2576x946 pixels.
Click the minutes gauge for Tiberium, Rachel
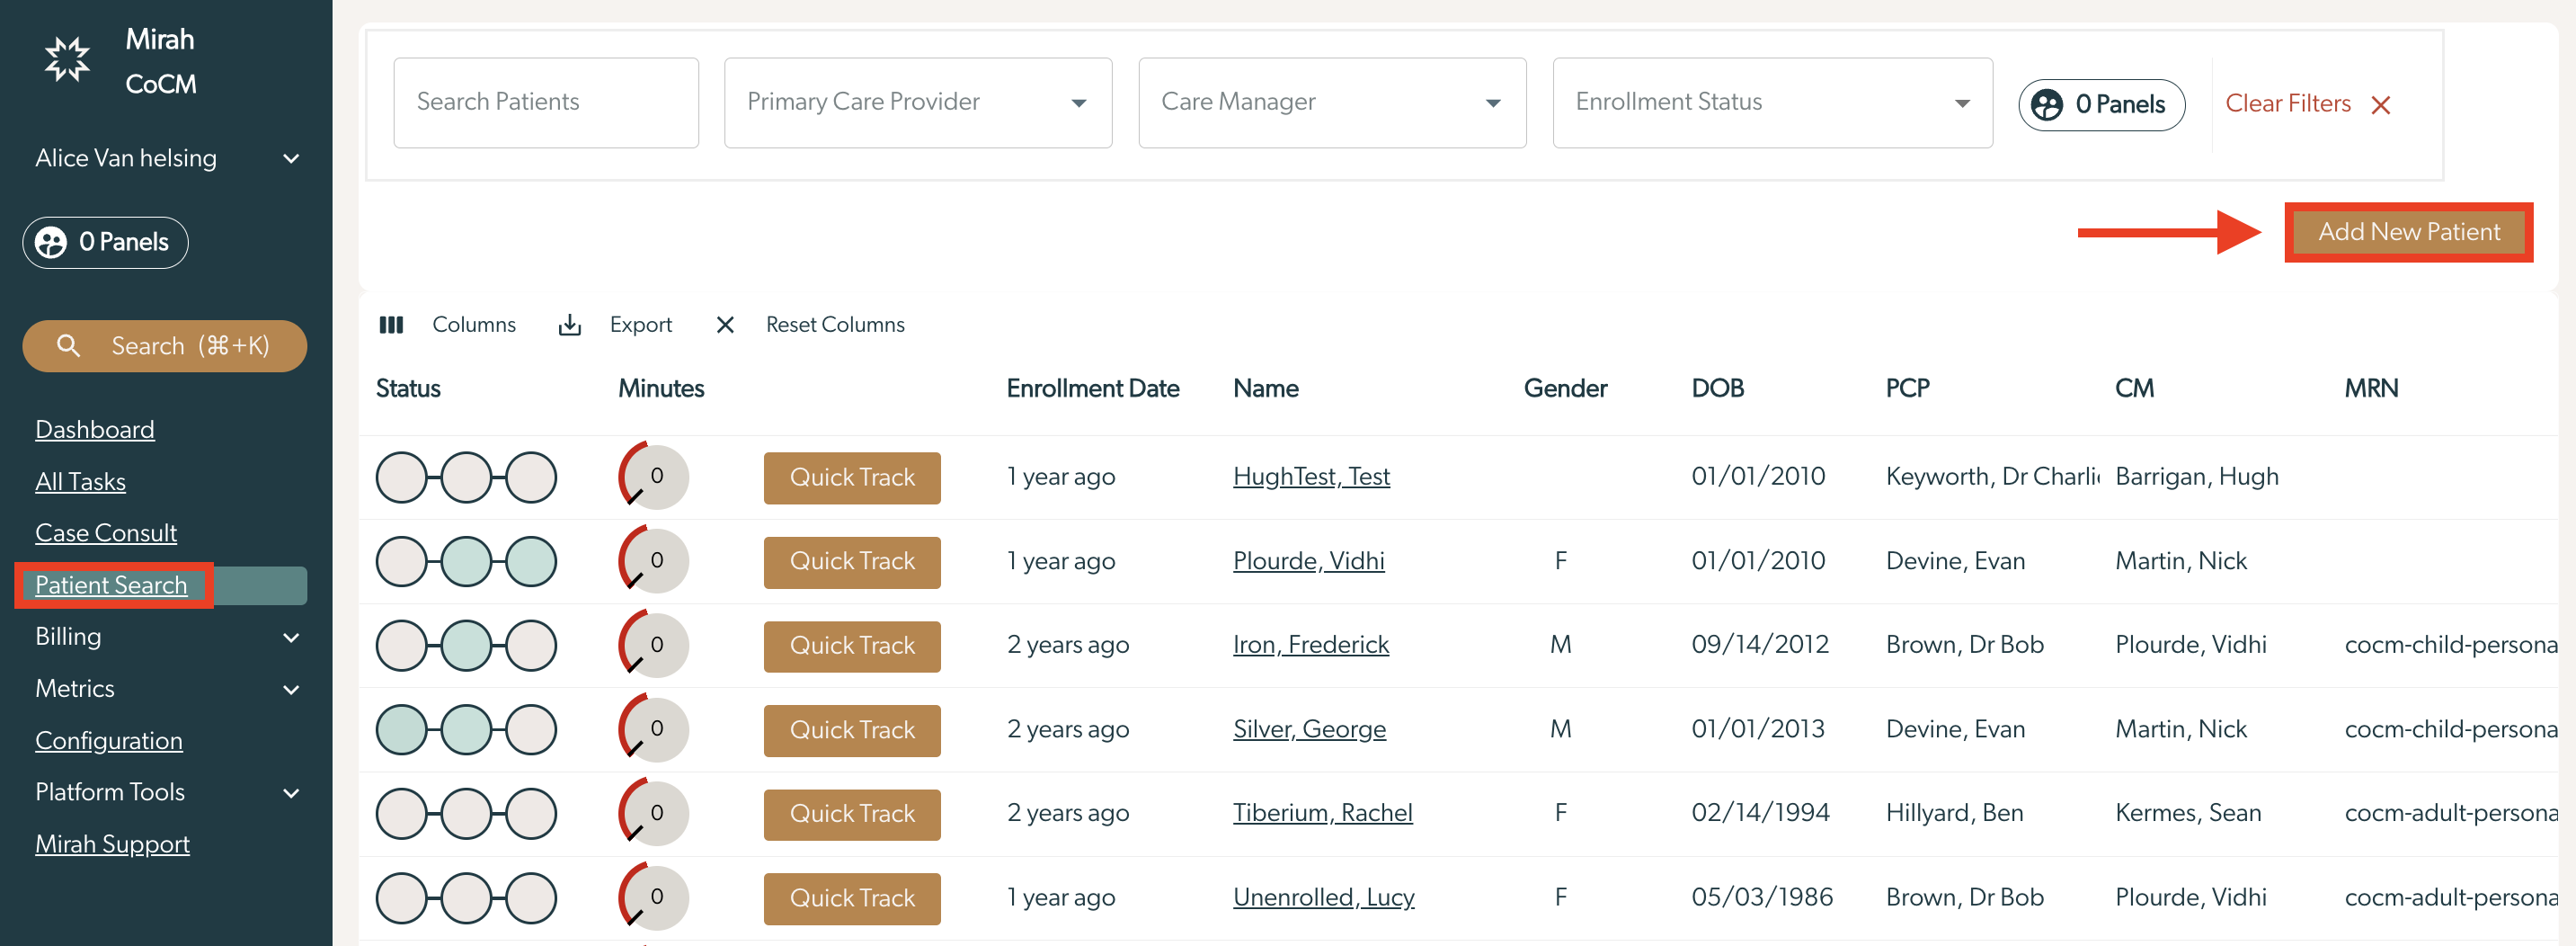click(x=653, y=813)
